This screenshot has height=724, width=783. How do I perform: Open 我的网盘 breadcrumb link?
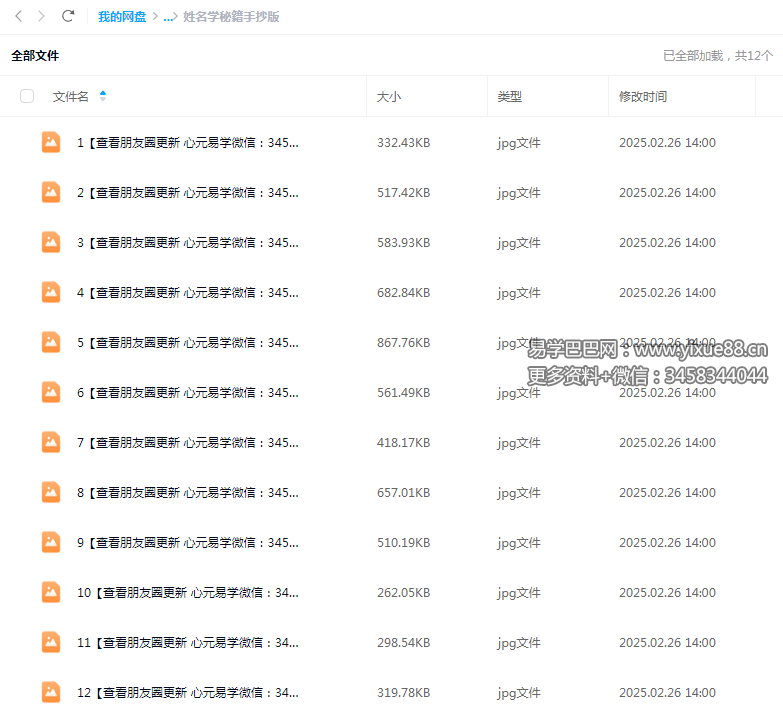click(x=122, y=17)
